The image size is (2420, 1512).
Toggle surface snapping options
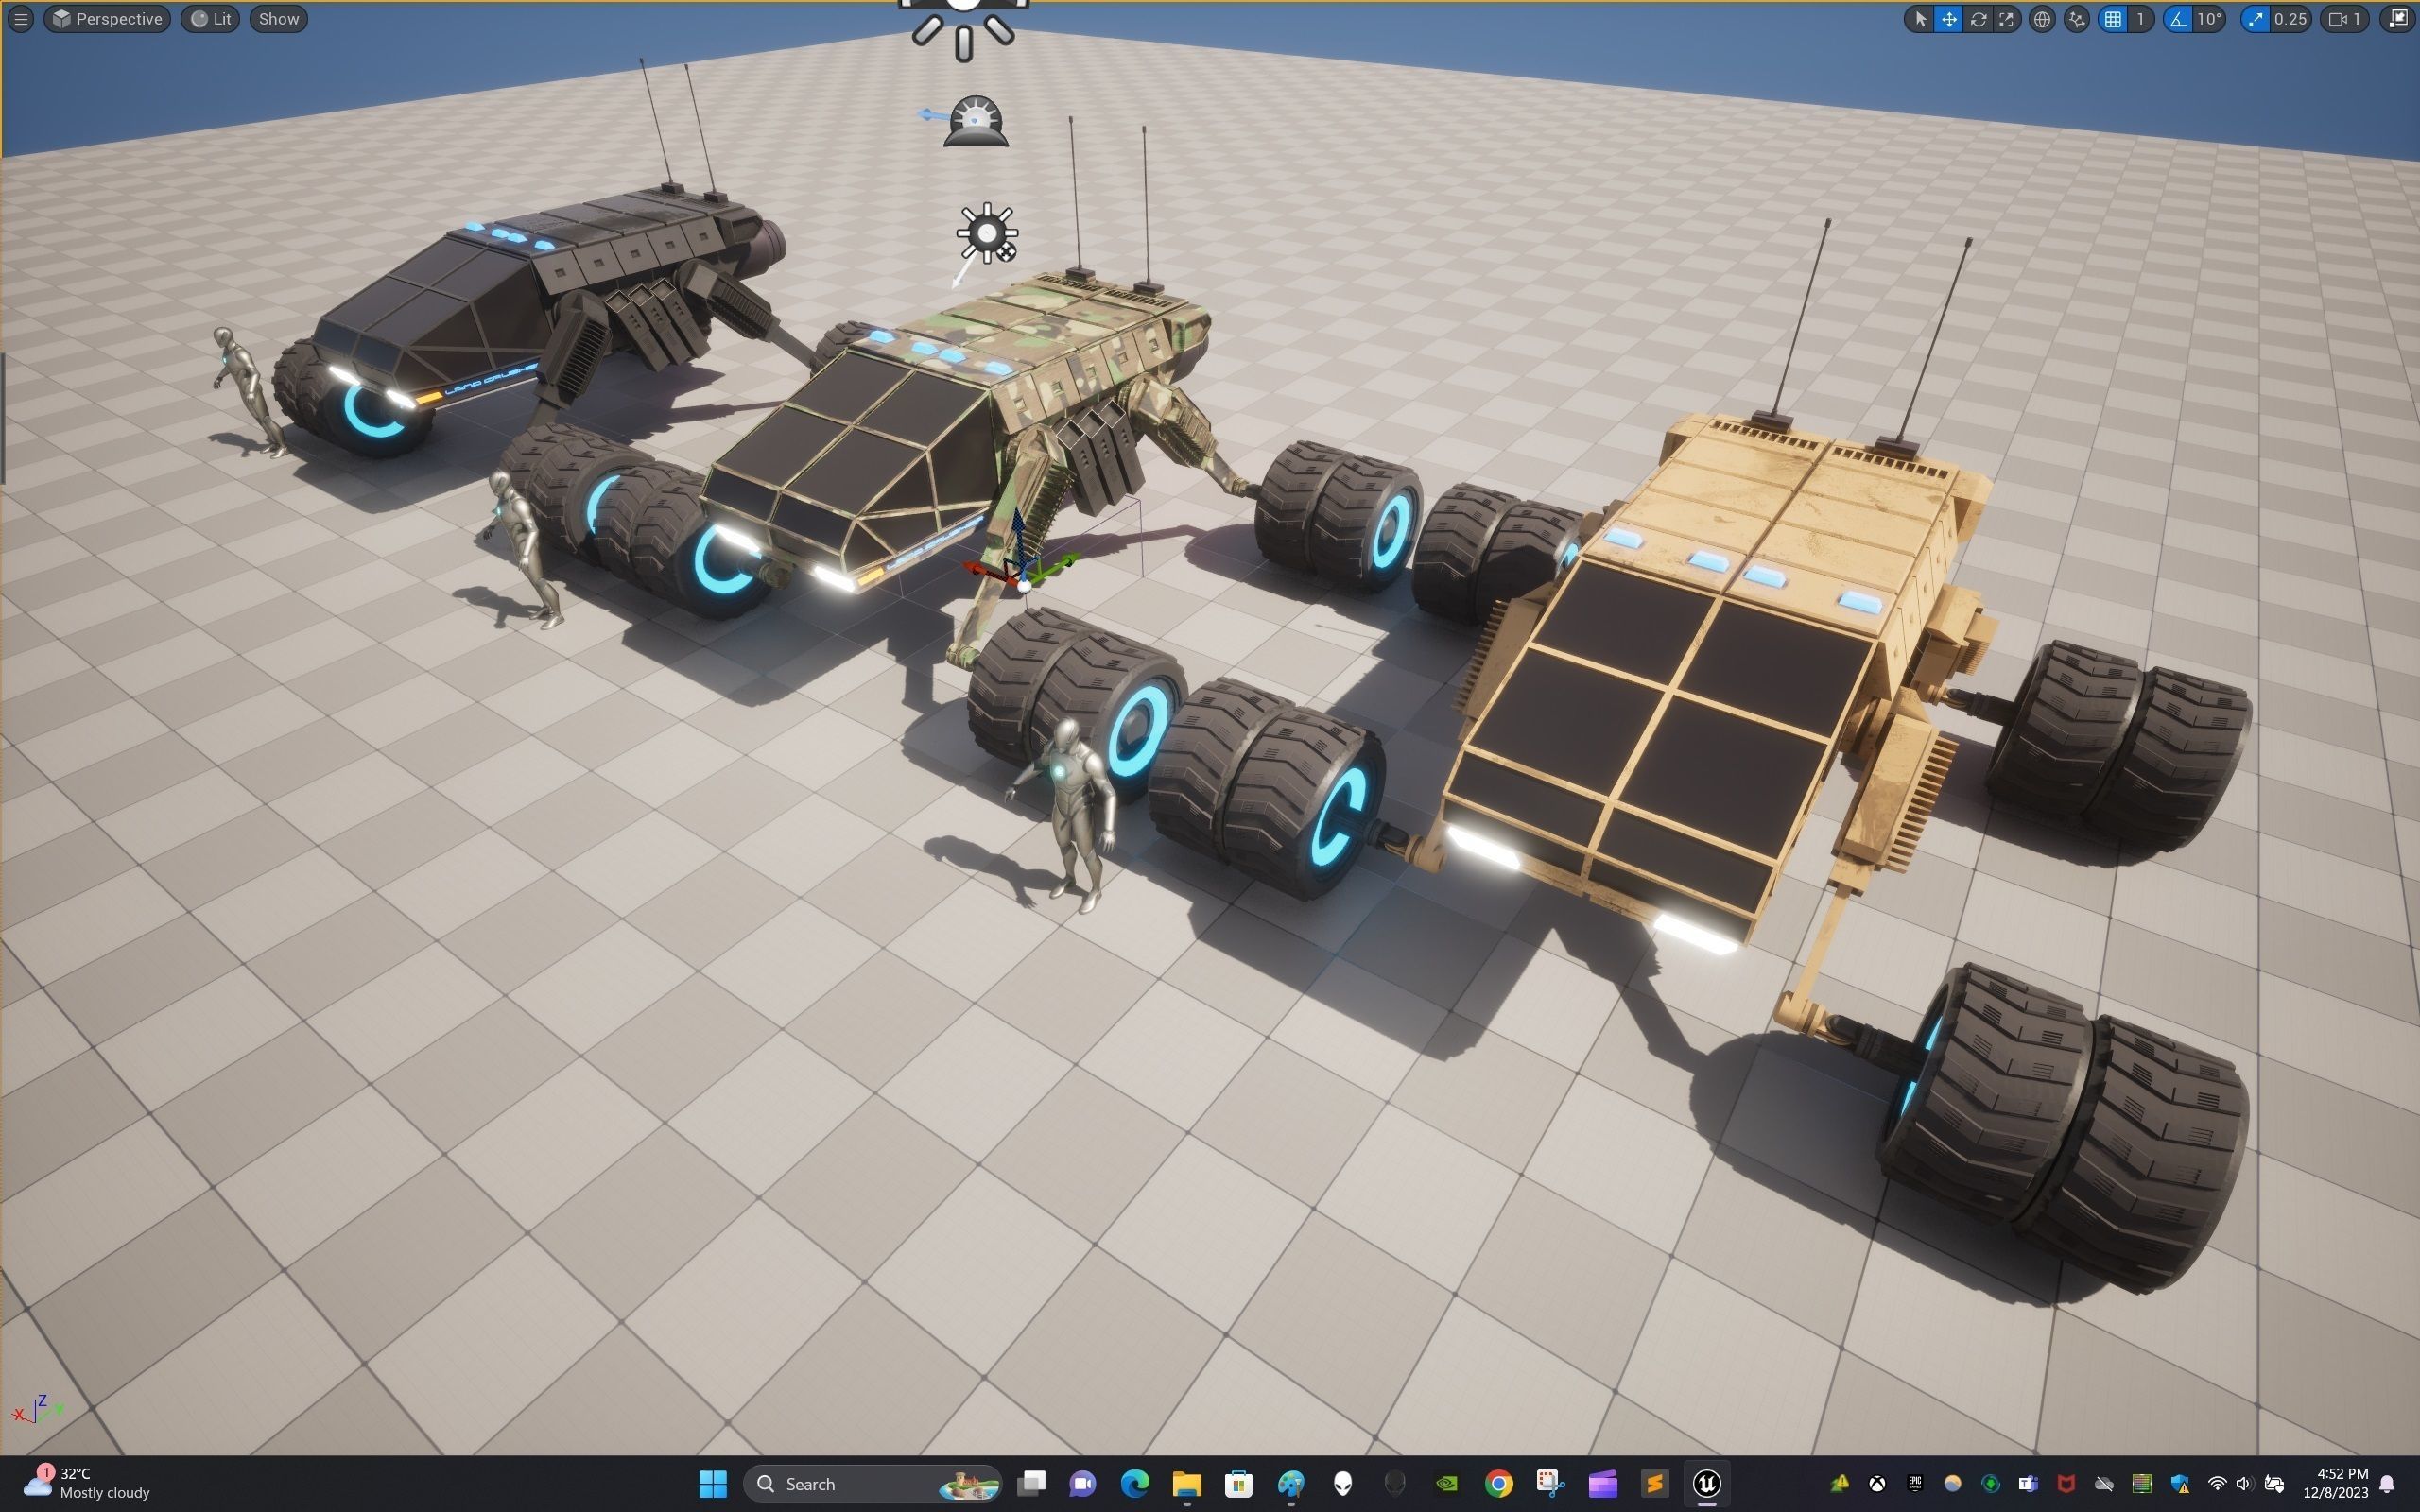(2077, 19)
